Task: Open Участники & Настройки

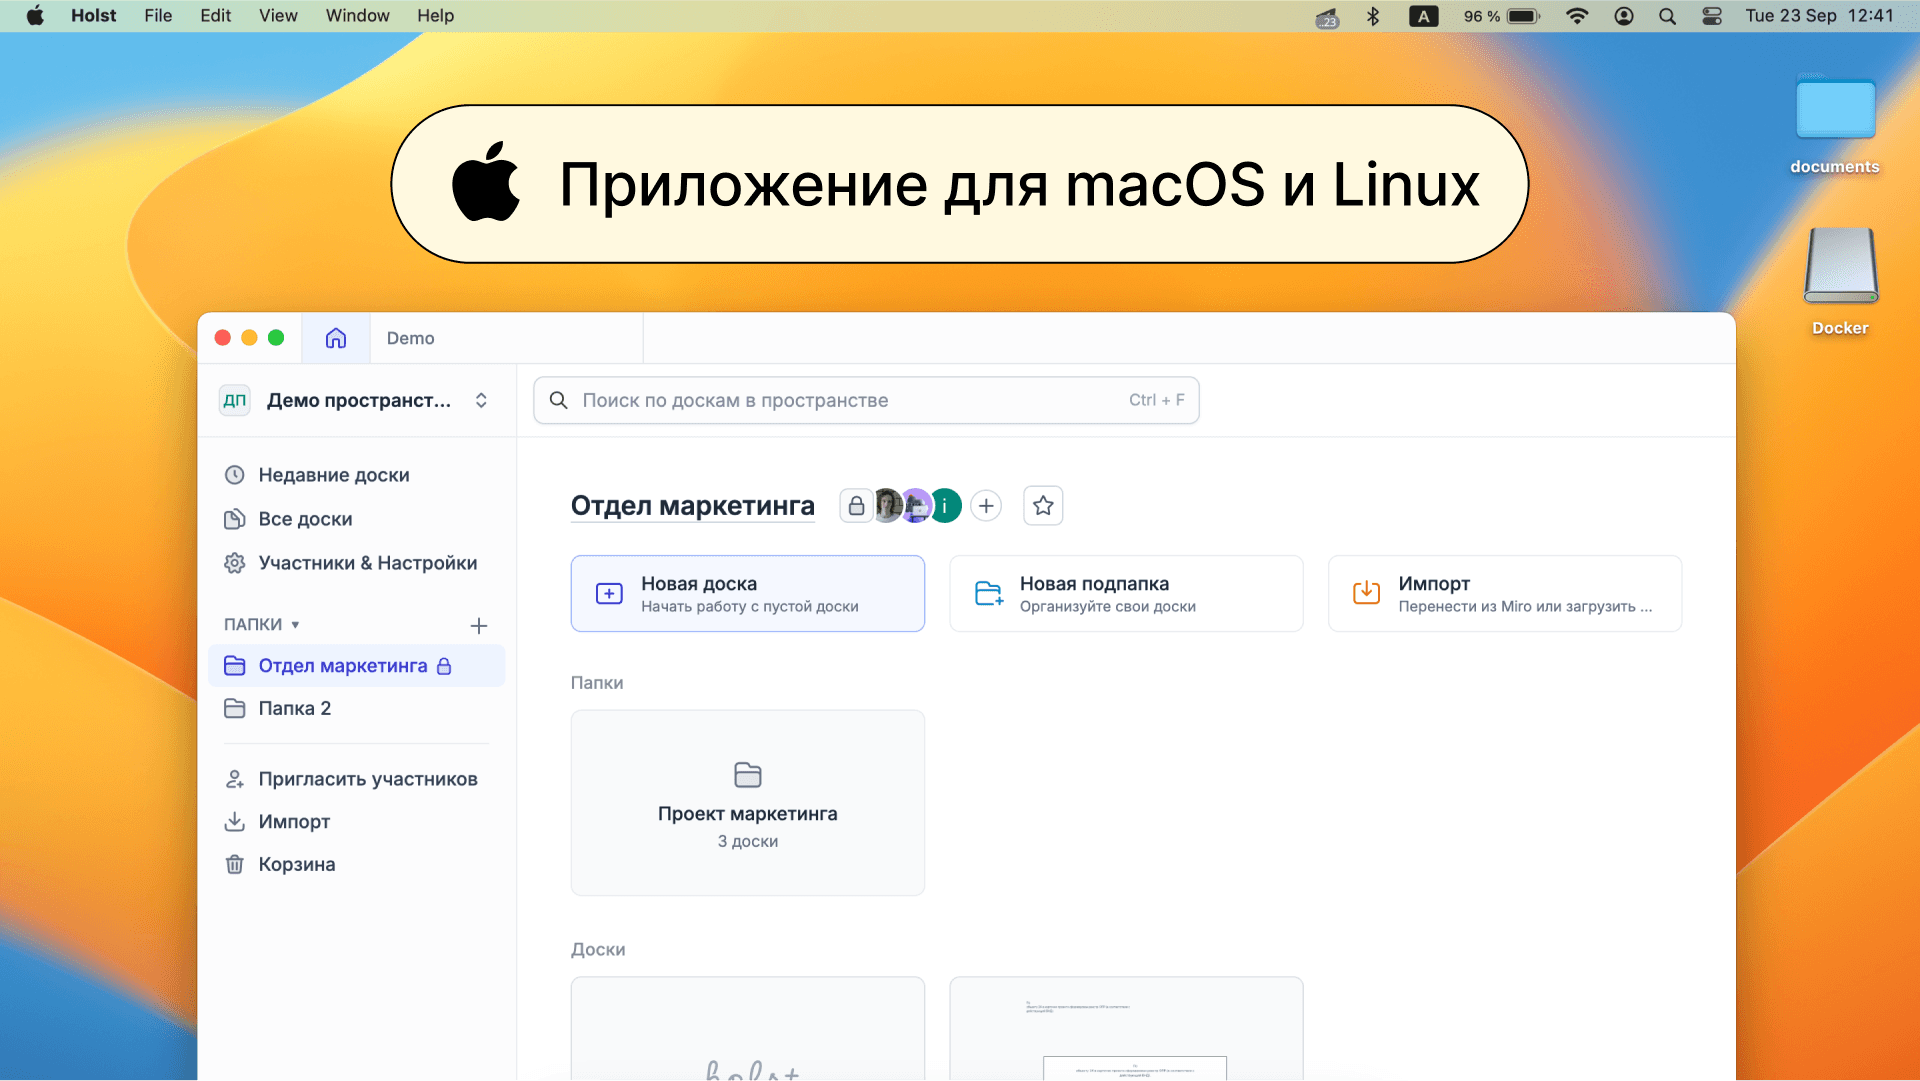Action: 368,563
